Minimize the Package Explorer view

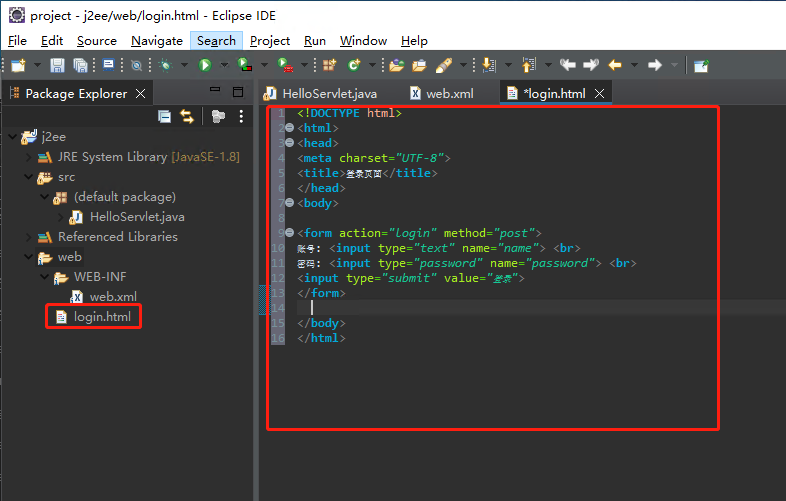click(215, 89)
